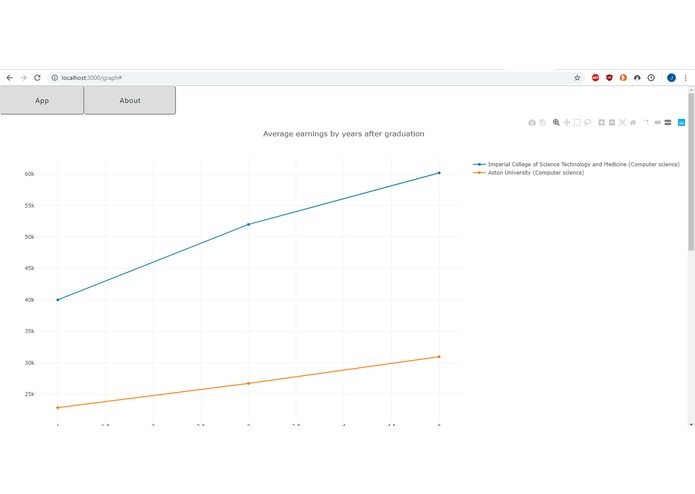Open the red shield extension

pyautogui.click(x=609, y=78)
